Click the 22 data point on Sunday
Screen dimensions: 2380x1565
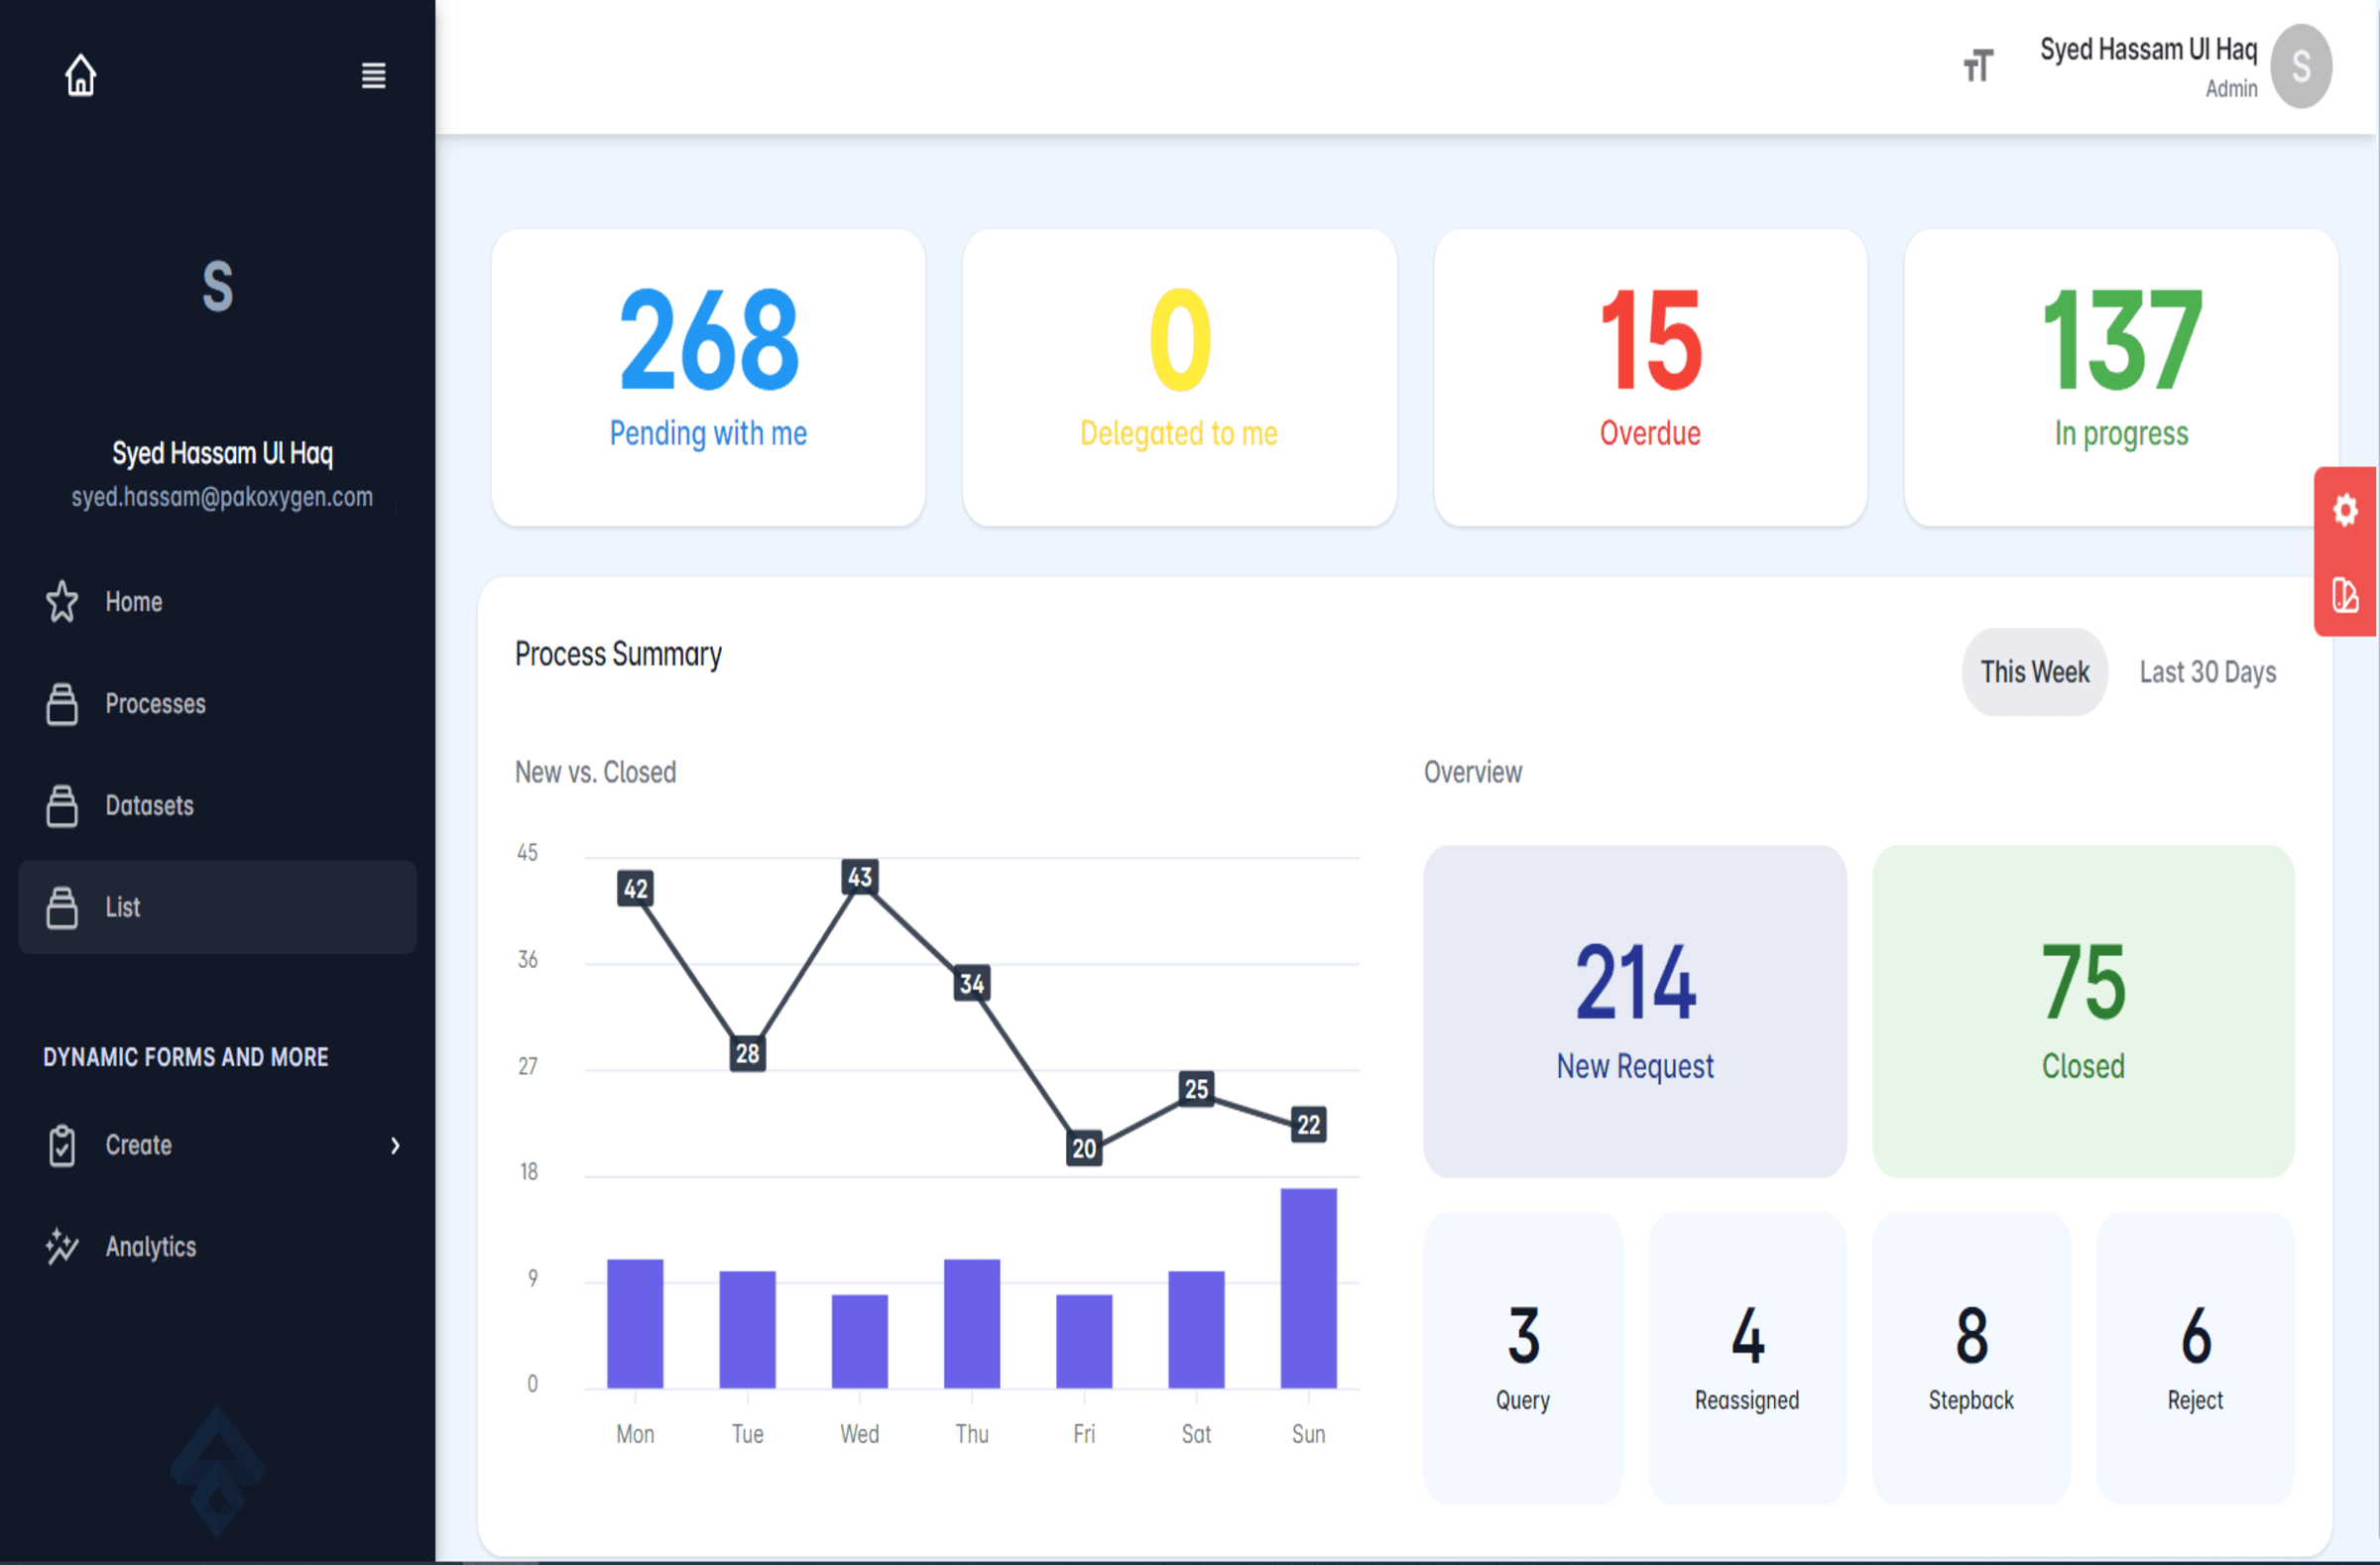(x=1309, y=1125)
